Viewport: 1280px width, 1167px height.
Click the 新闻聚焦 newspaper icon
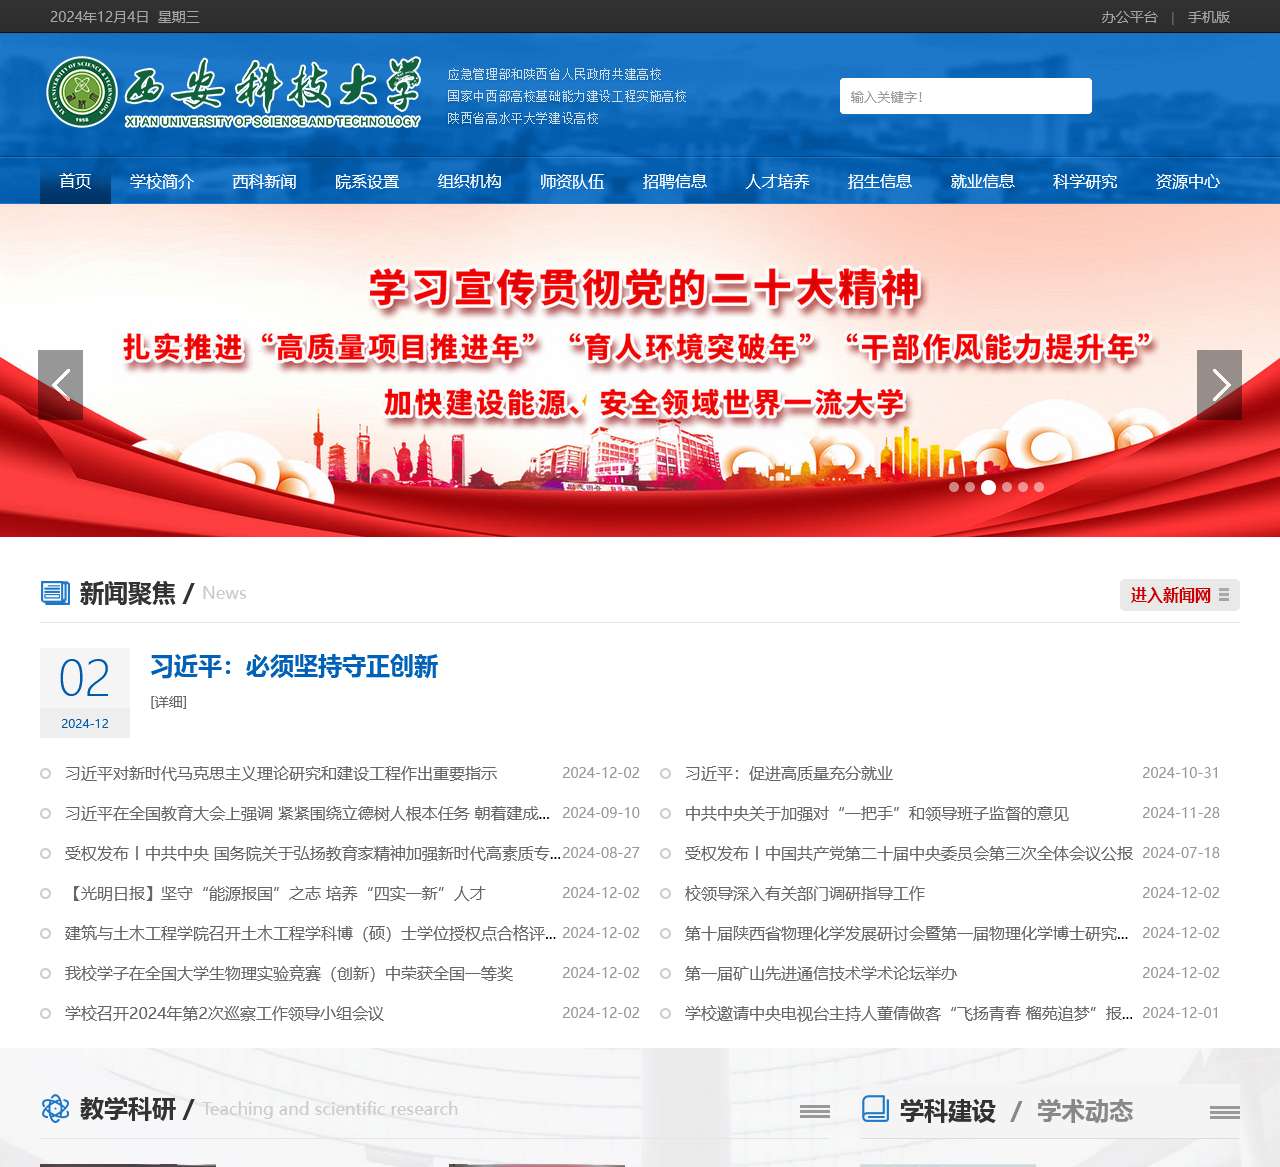[55, 593]
